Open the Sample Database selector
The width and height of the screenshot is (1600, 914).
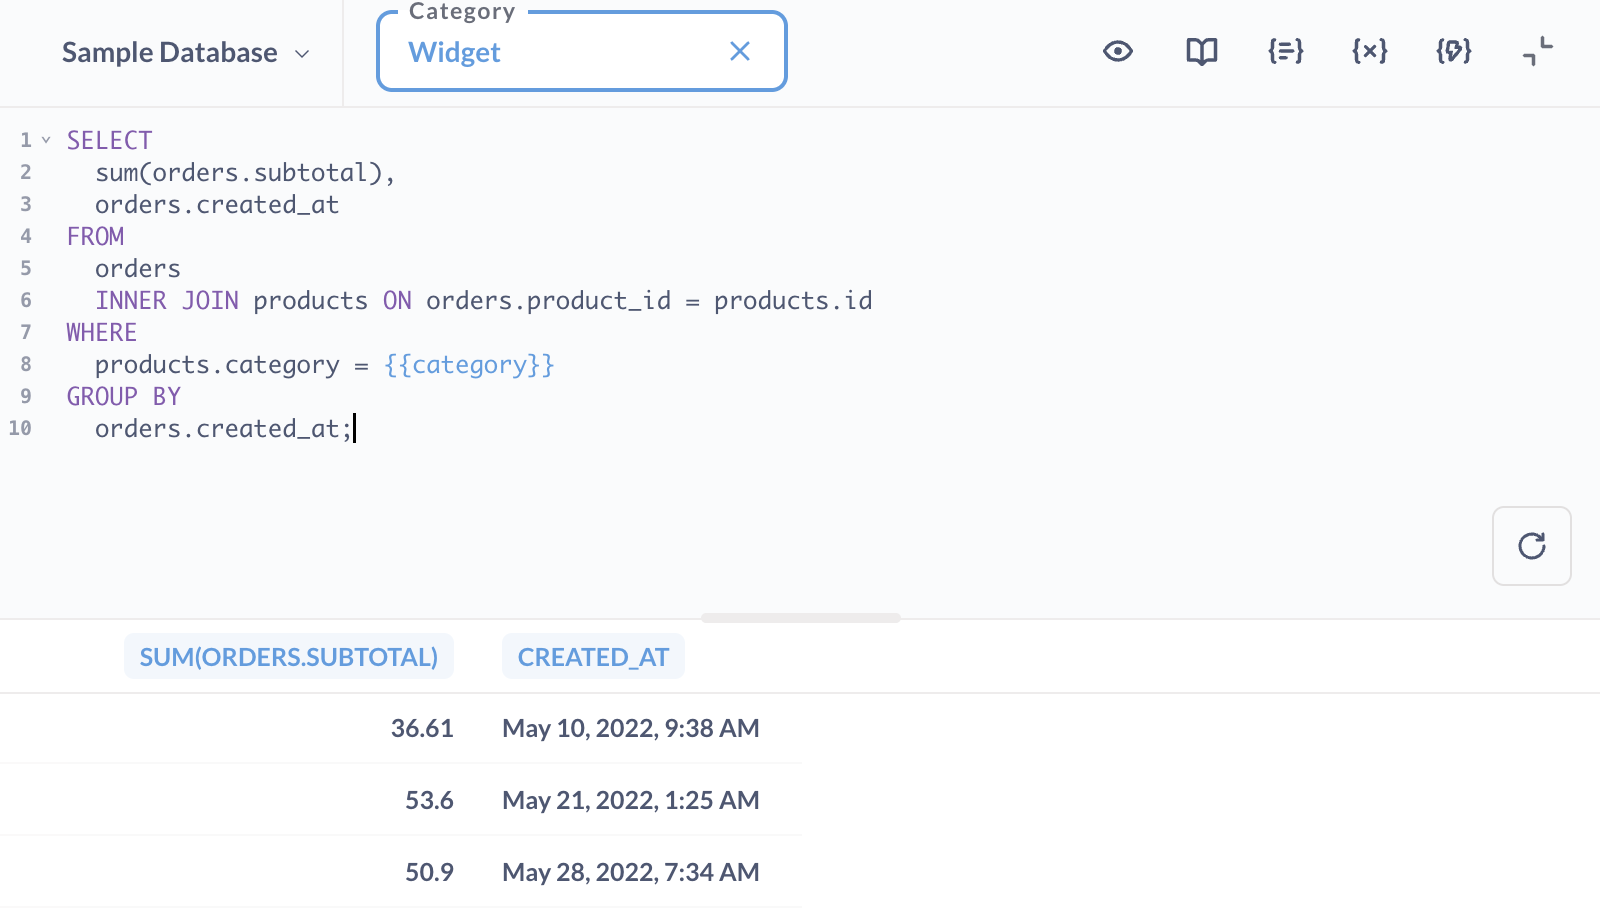[x=168, y=52]
